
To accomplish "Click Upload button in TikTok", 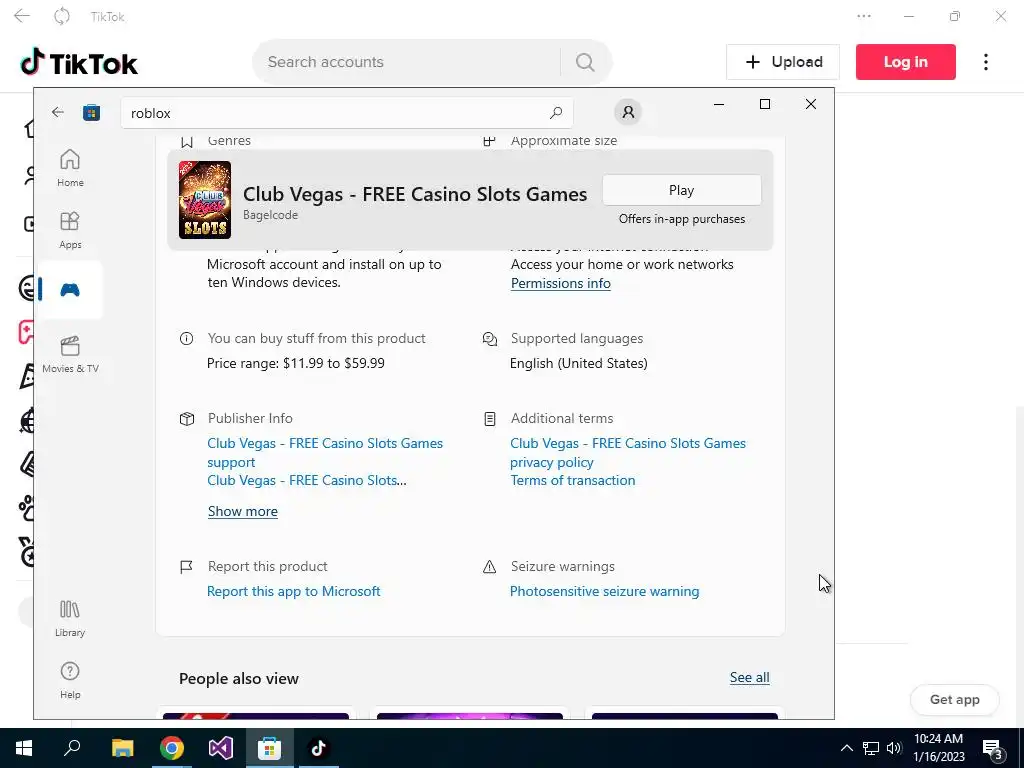I will (783, 62).
